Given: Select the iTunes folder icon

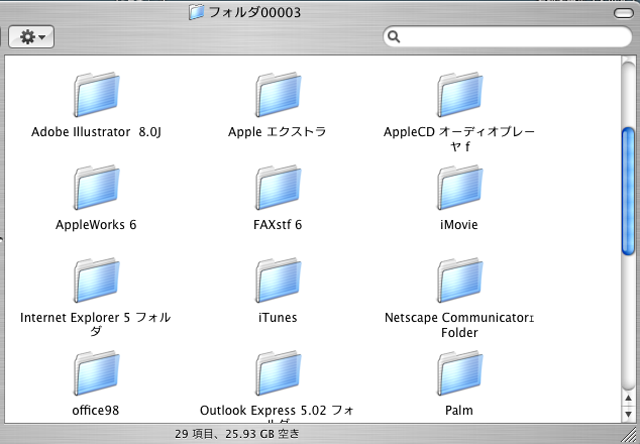Looking at the screenshot, I should (x=278, y=280).
